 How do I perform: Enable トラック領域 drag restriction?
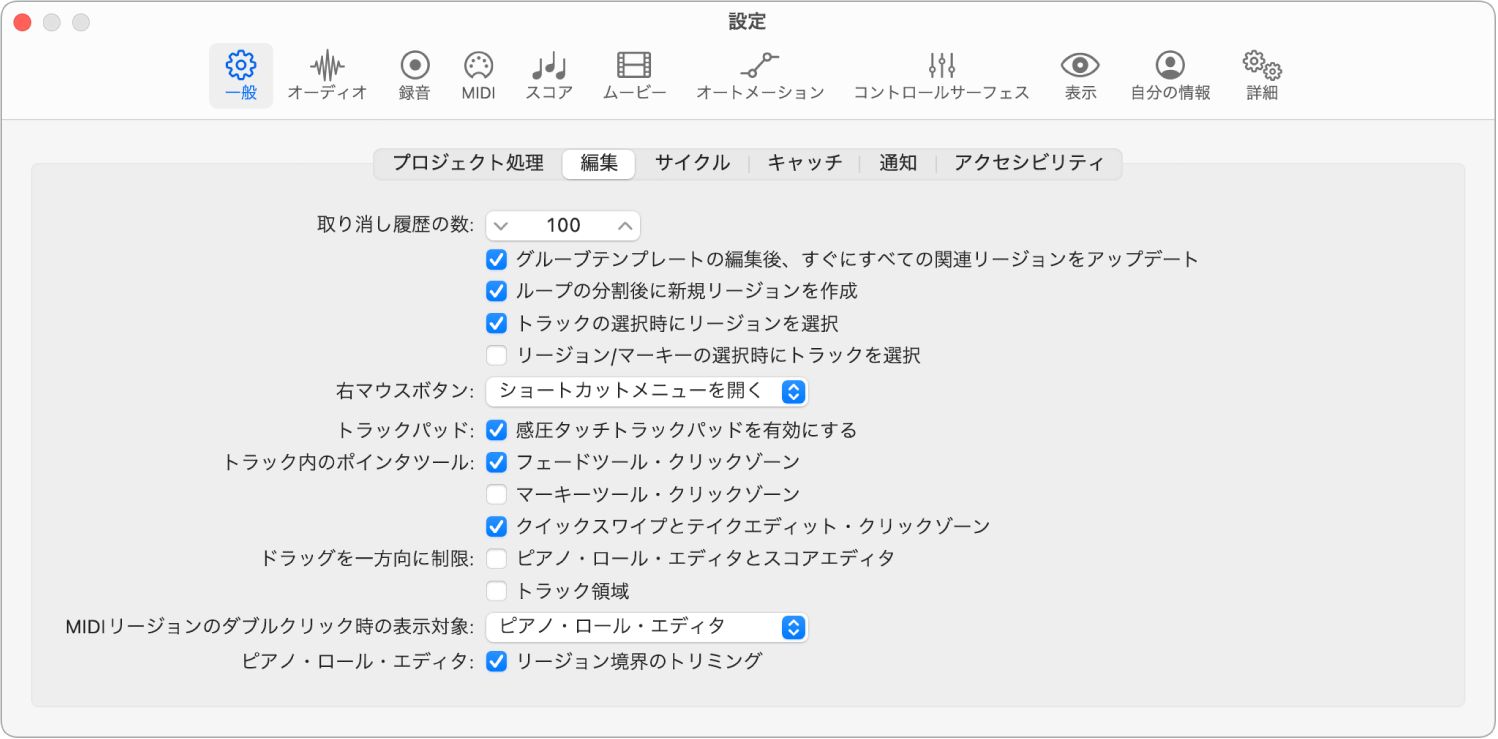pyautogui.click(x=496, y=590)
